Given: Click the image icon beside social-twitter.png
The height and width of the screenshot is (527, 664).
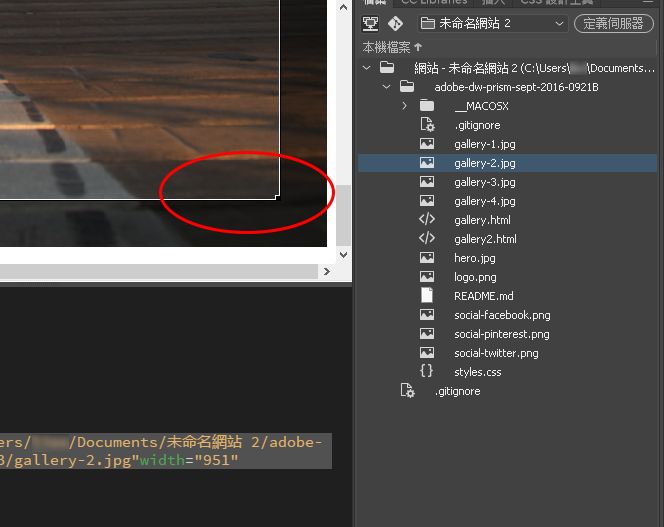Looking at the screenshot, I should (x=427, y=352).
